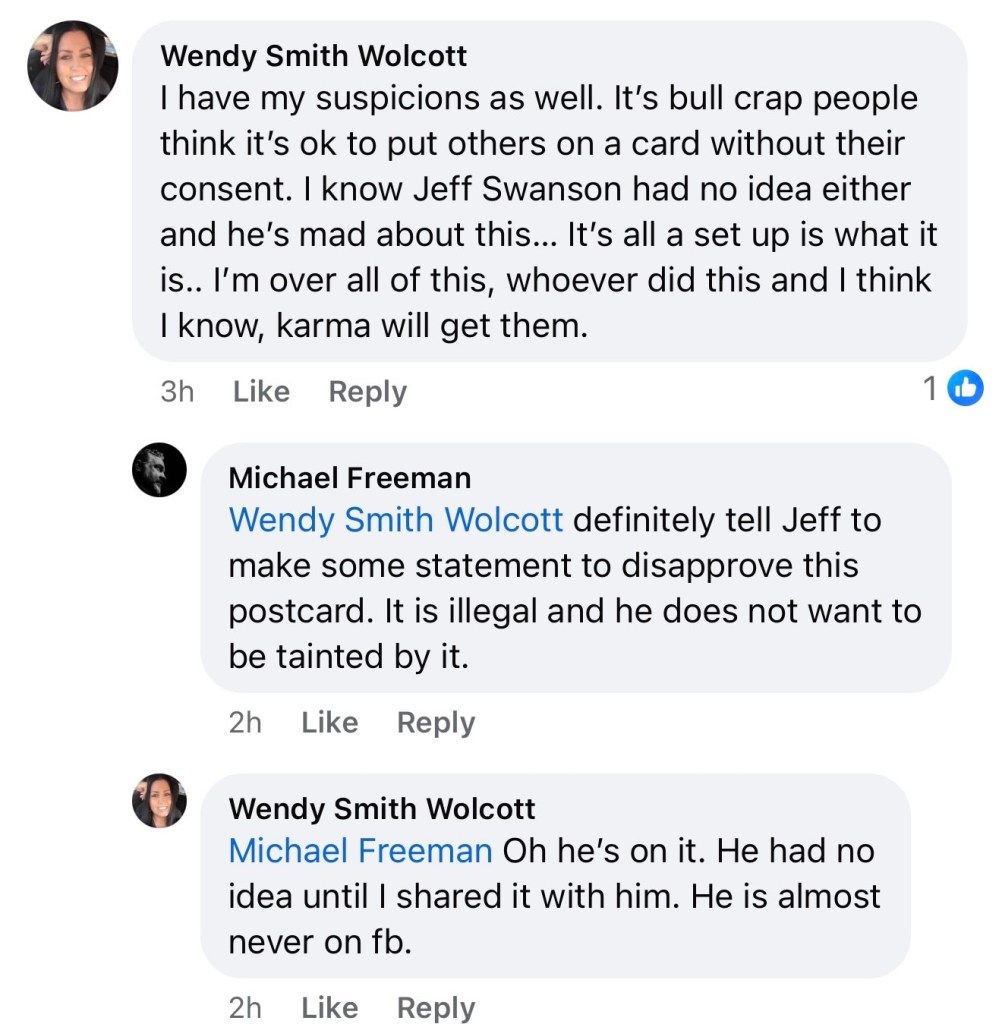Click the blue Wendy Smith Wolcott mention link
This screenshot has width=1002, height=1024.
coord(396,520)
